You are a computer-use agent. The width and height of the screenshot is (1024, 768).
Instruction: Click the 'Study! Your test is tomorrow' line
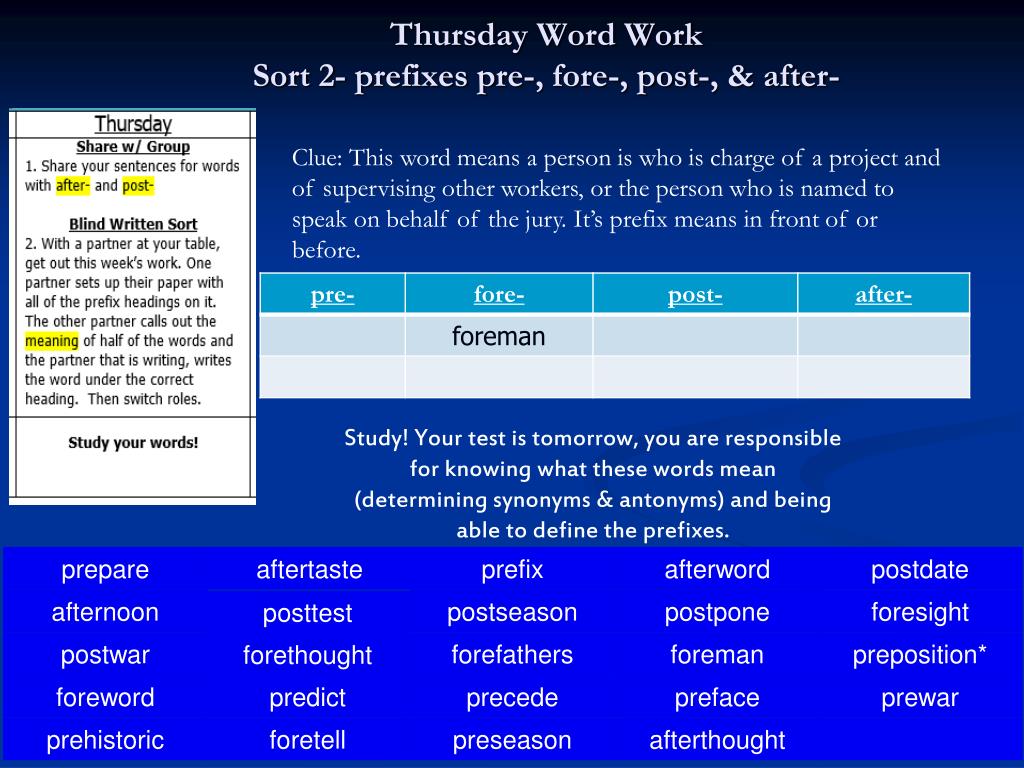pyautogui.click(x=592, y=438)
